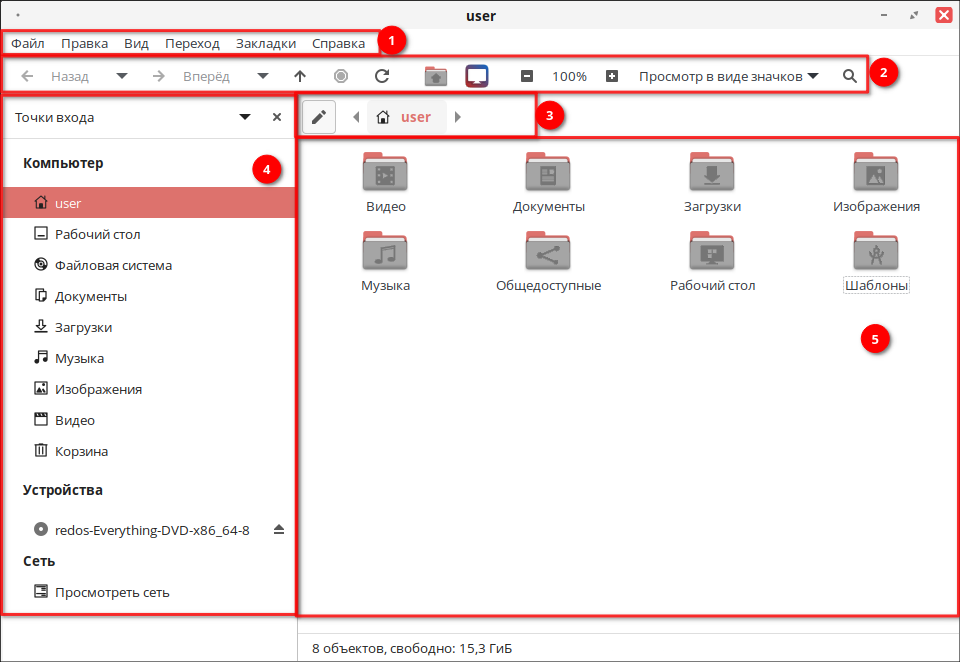Click the stop loading icon
Screen dimensions: 960x662
point(341,77)
